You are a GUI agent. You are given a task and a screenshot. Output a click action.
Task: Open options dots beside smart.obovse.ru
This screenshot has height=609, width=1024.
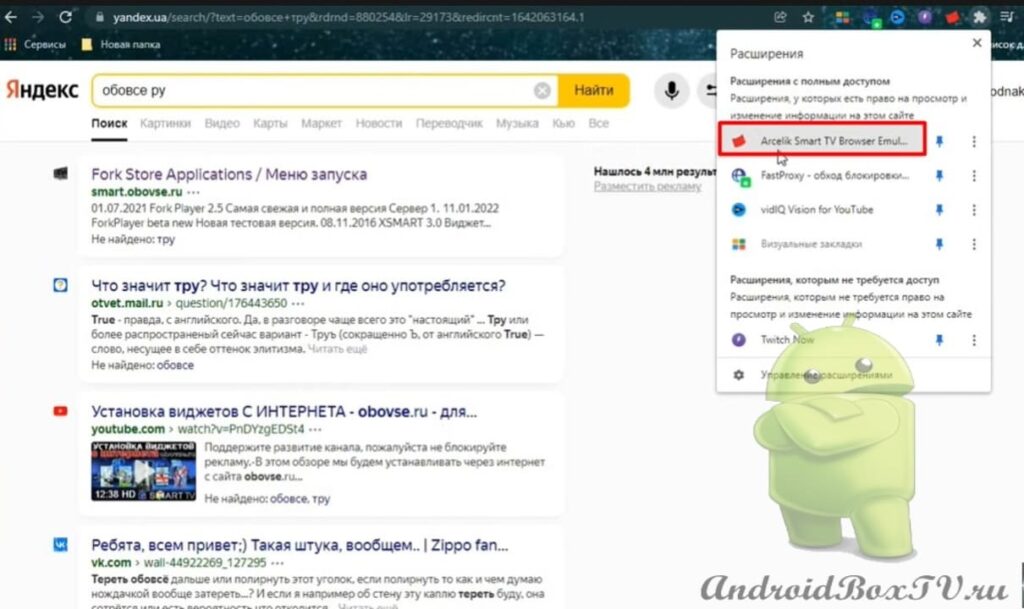tap(193, 193)
